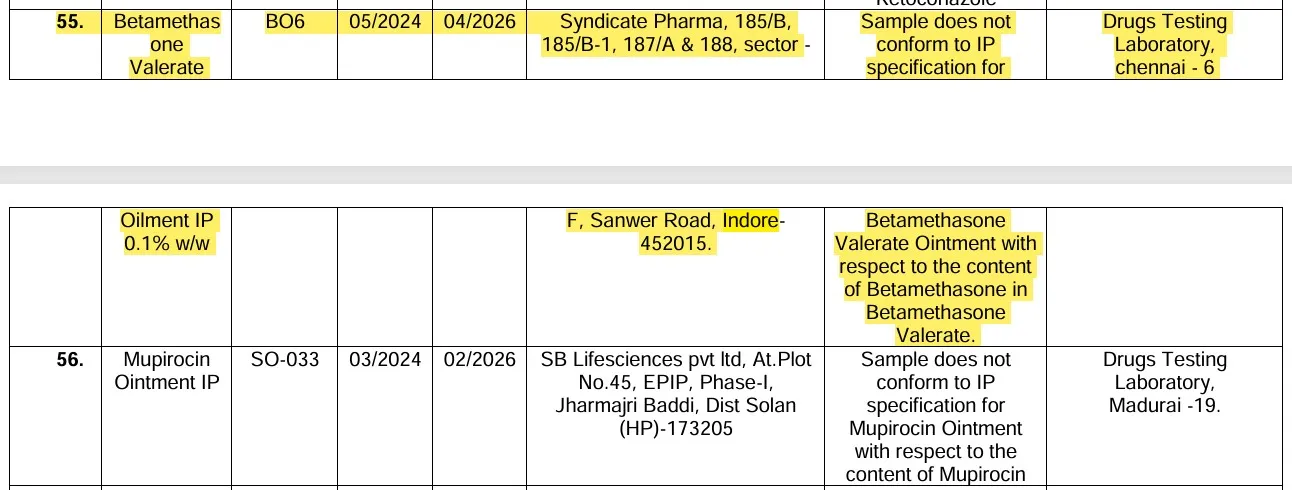Click the Sanwer Road, Indore-452015 address

pos(675,232)
